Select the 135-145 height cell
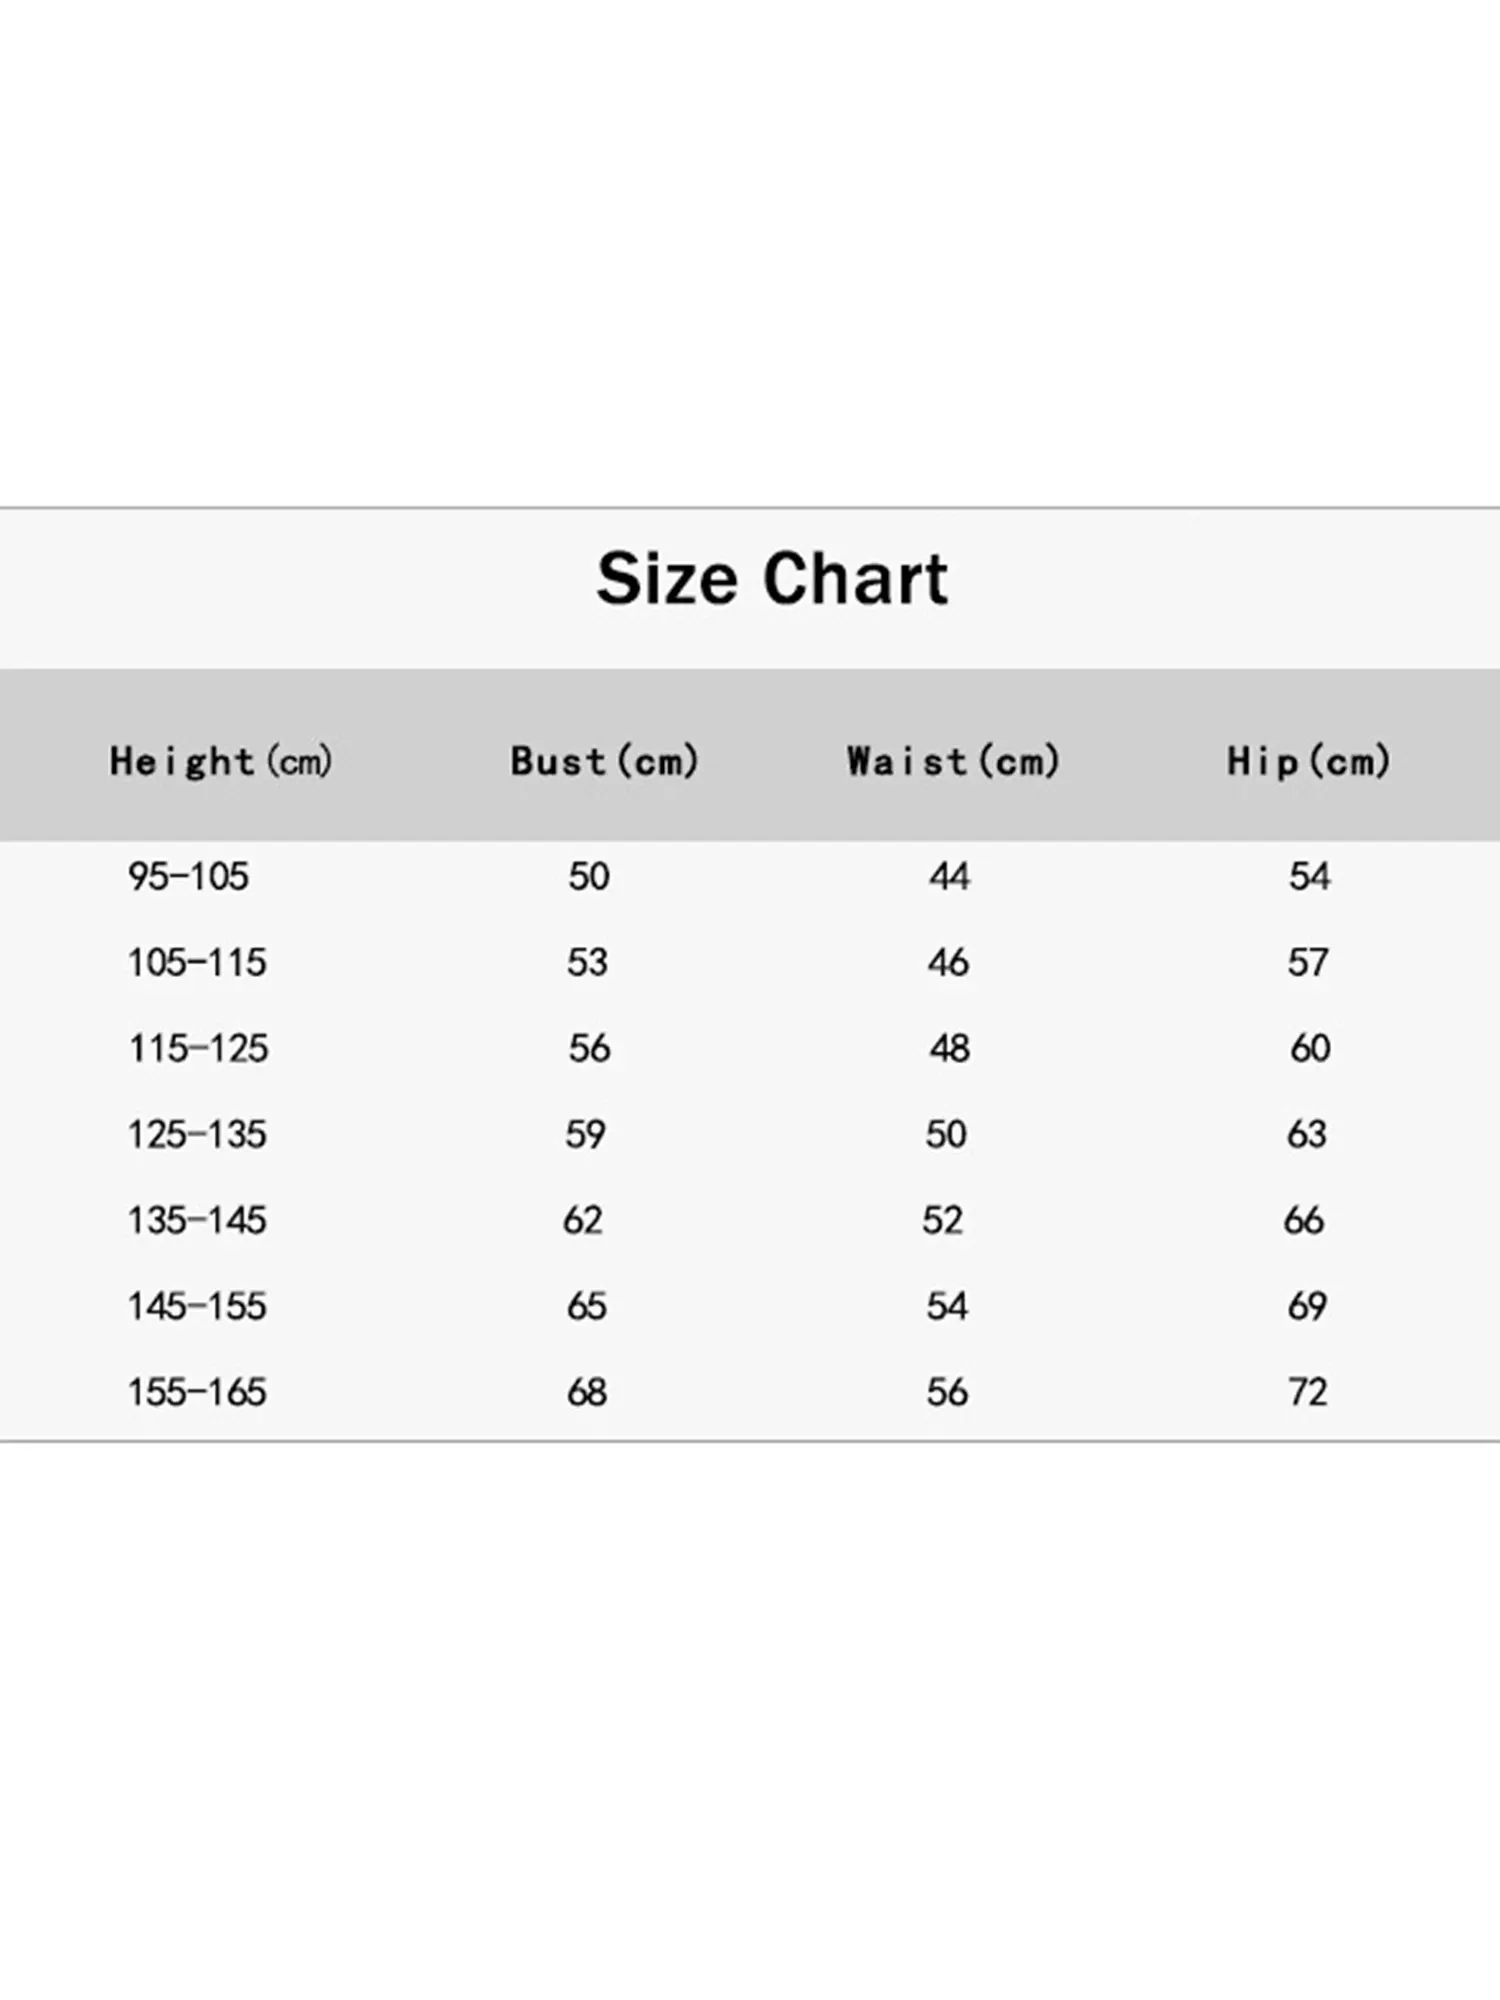 (x=197, y=1221)
